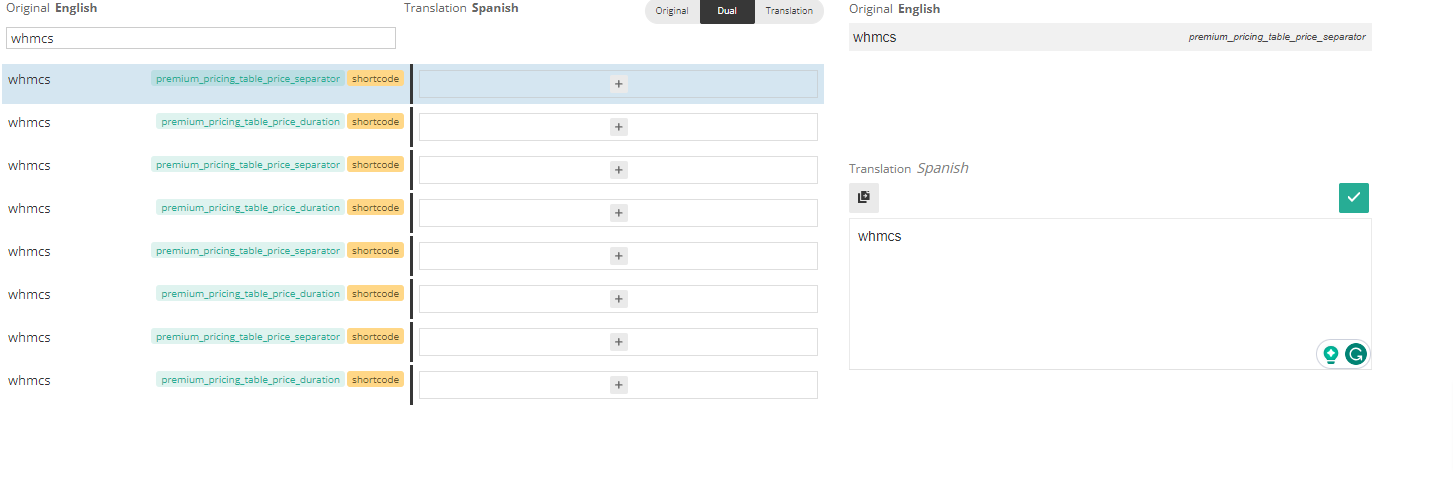Add translation via plus in highlighted first row
This screenshot has width=1453, height=489.
point(618,84)
